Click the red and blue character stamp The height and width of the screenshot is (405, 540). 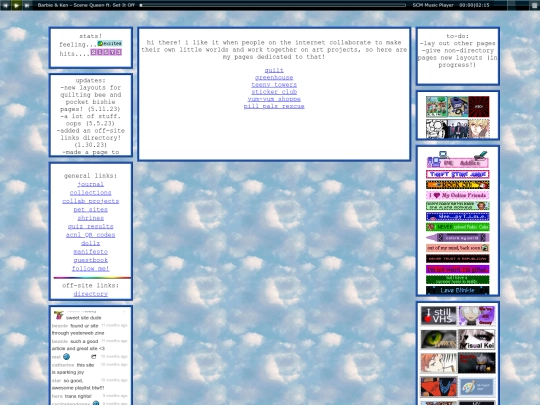pyautogui.click(x=439, y=386)
